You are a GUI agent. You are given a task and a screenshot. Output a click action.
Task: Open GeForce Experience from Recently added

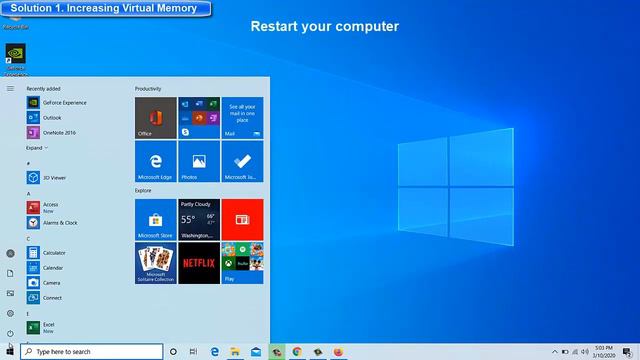click(x=57, y=102)
